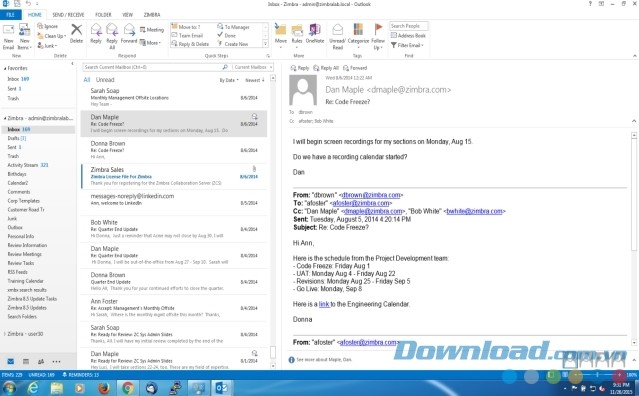Open the FILE tab
Viewport: 639px width, 396px height.
(11, 15)
